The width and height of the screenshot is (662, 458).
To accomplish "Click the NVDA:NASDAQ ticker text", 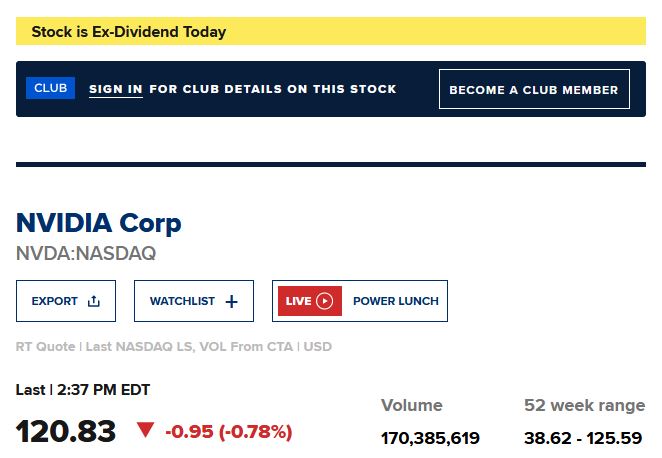I will tap(86, 253).
